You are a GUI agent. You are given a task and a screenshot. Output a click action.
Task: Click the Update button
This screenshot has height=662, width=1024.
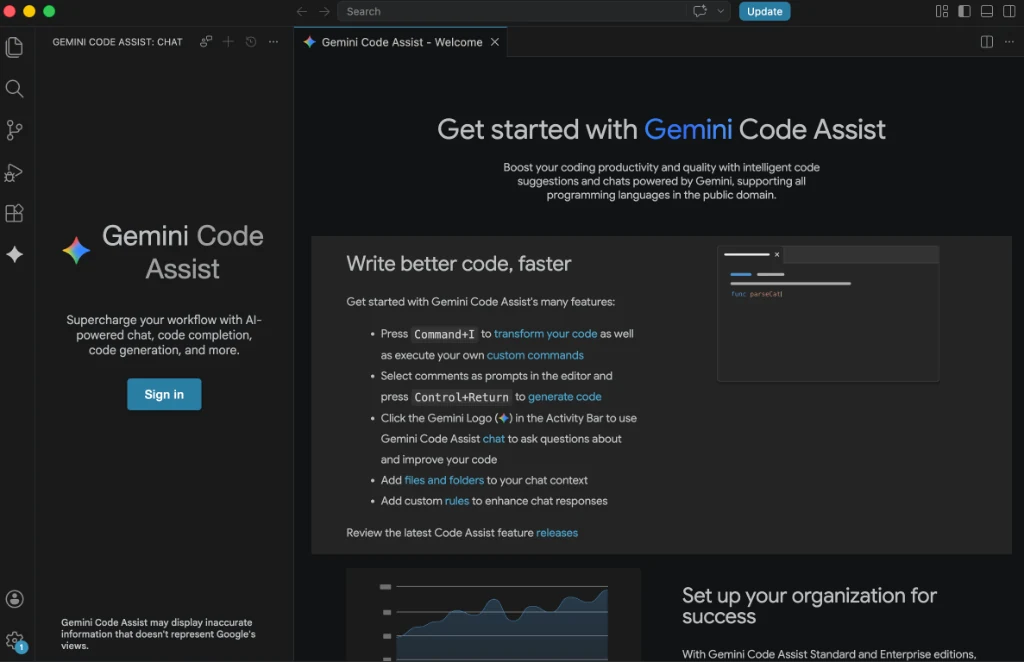point(765,11)
